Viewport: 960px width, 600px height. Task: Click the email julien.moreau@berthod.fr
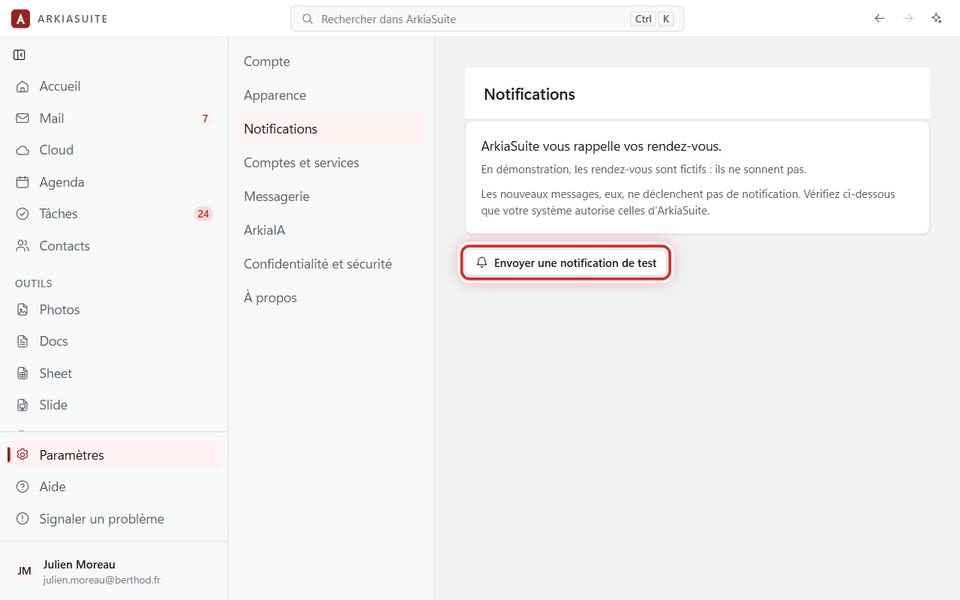(102, 580)
